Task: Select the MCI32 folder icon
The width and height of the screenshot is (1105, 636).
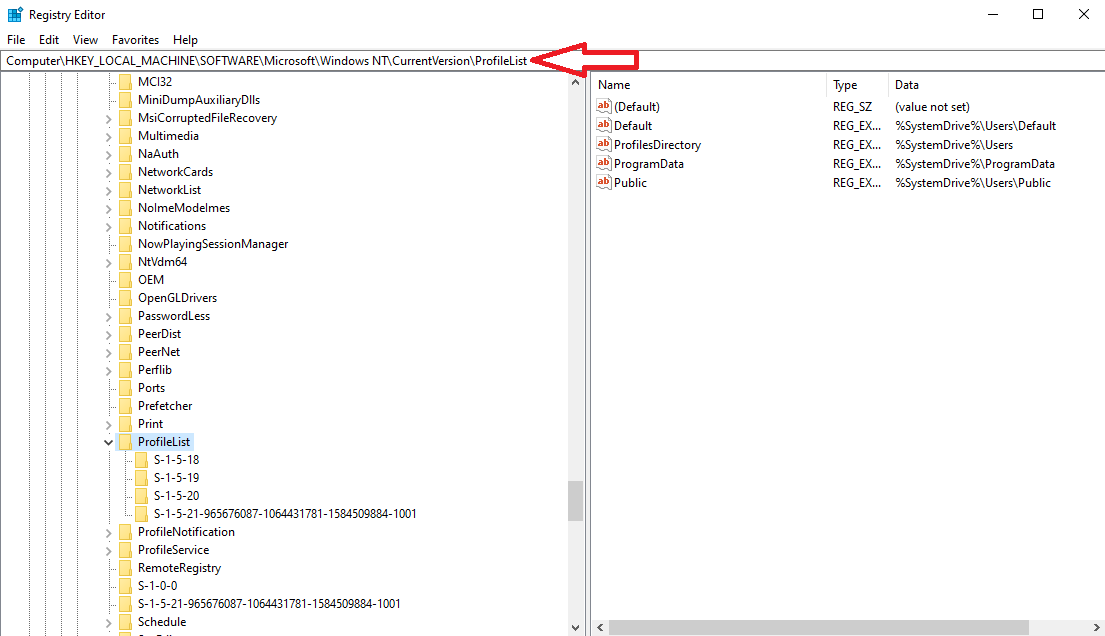Action: click(125, 82)
